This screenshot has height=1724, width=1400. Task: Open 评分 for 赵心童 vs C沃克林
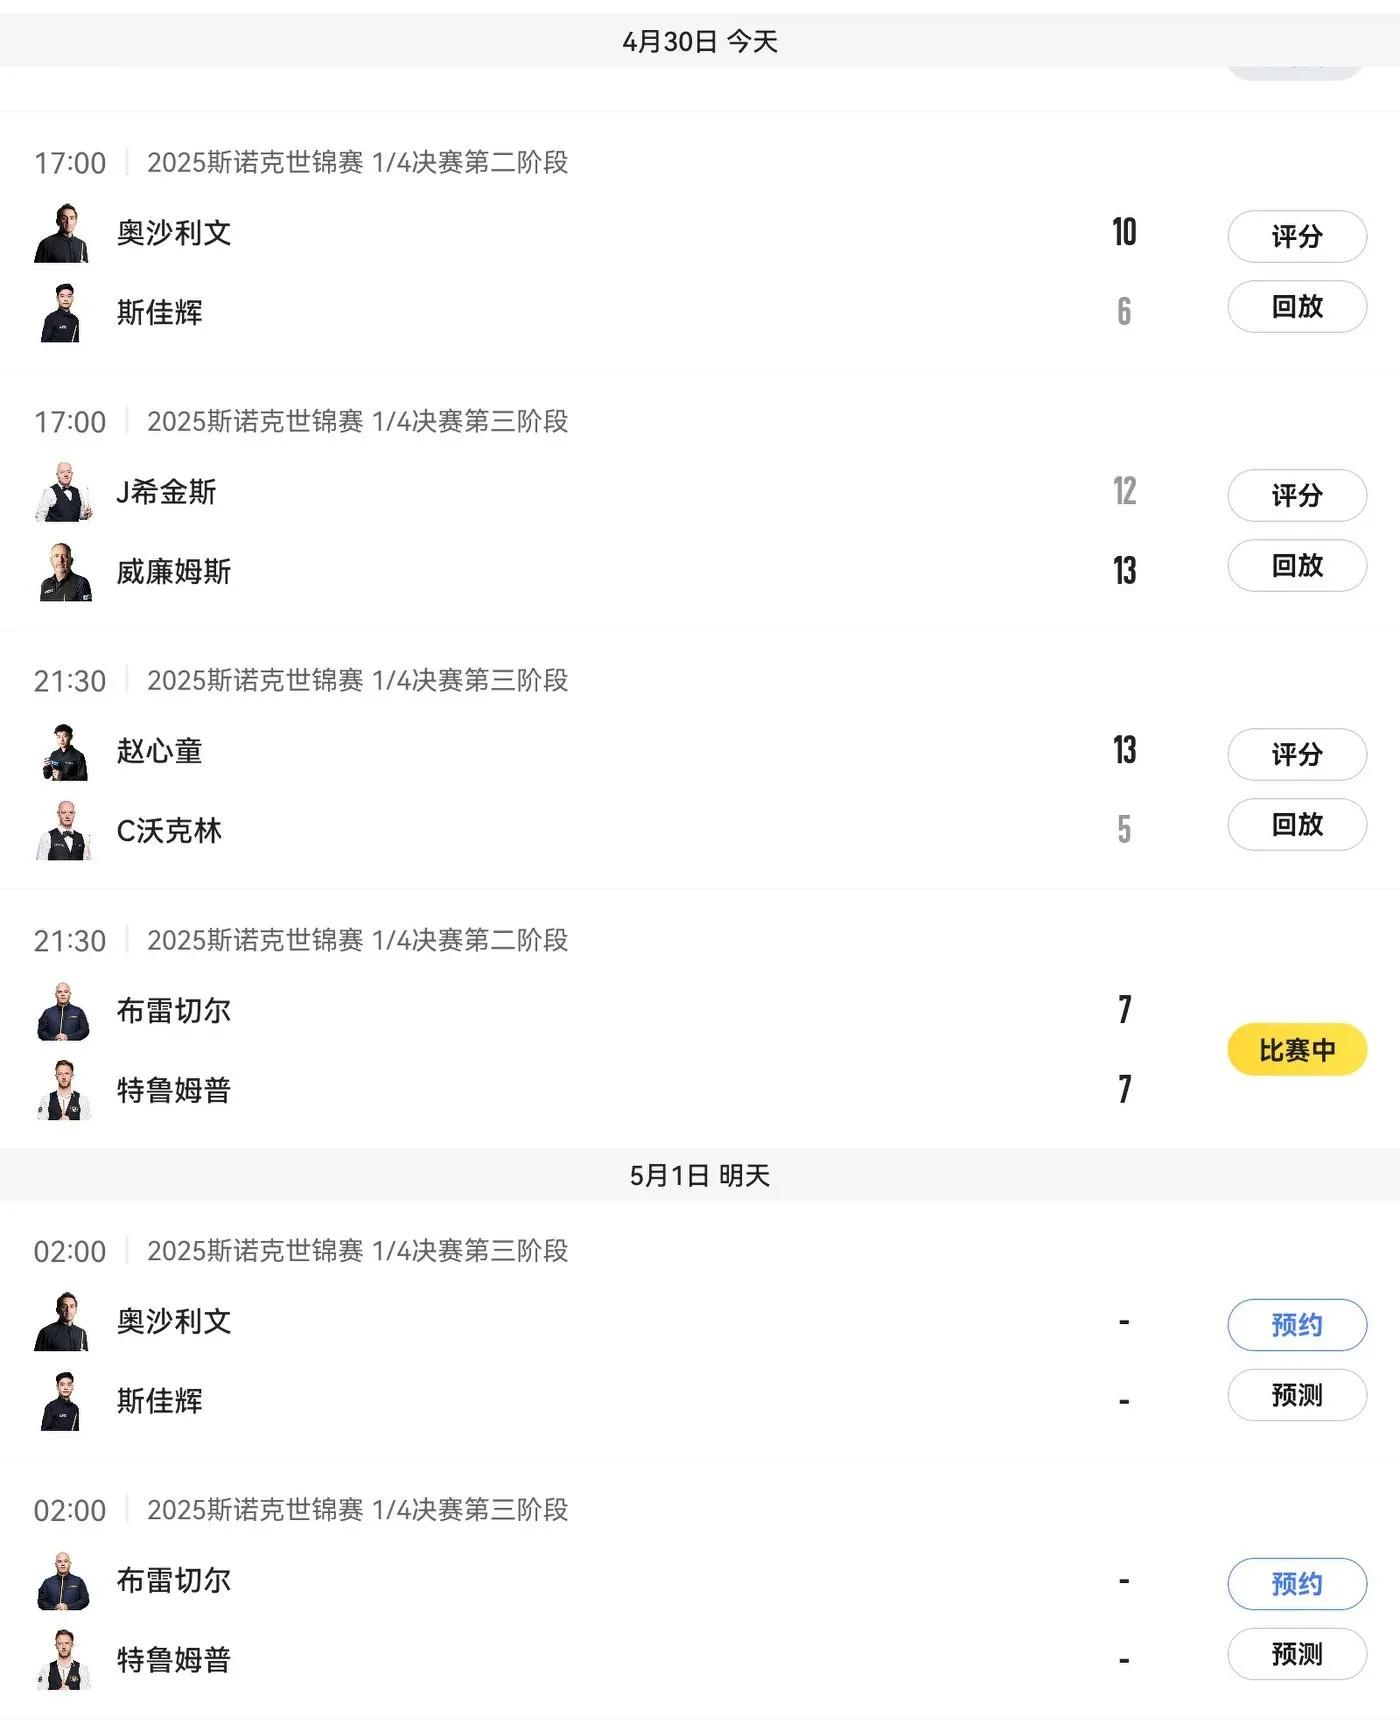[x=1297, y=755]
